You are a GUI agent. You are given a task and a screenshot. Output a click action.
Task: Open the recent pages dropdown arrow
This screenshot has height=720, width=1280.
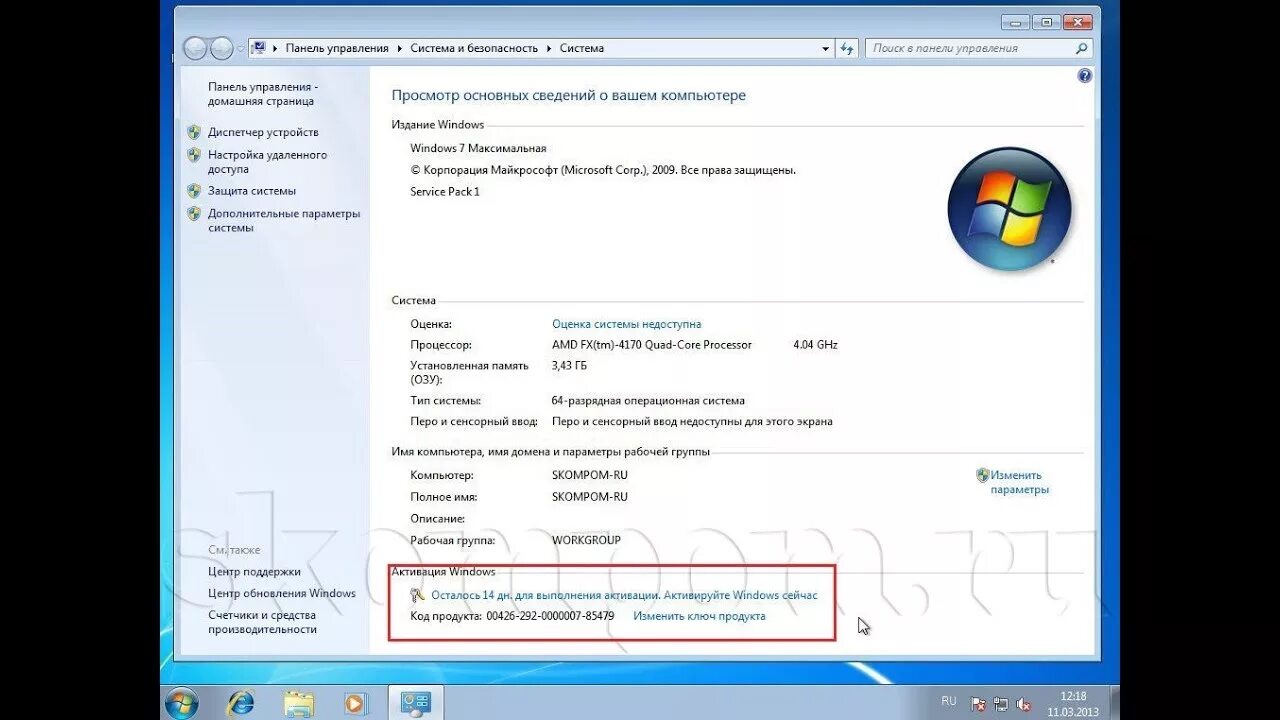click(240, 48)
